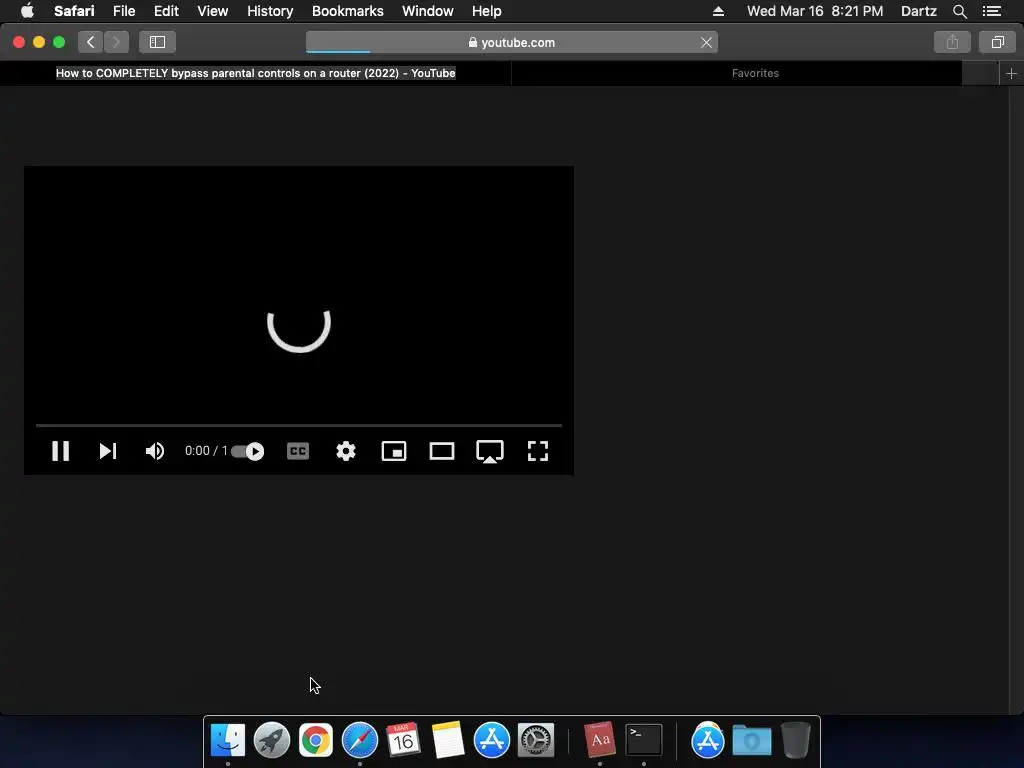Switch to the Favorites tab
This screenshot has height=768, width=1024.
(x=756, y=73)
